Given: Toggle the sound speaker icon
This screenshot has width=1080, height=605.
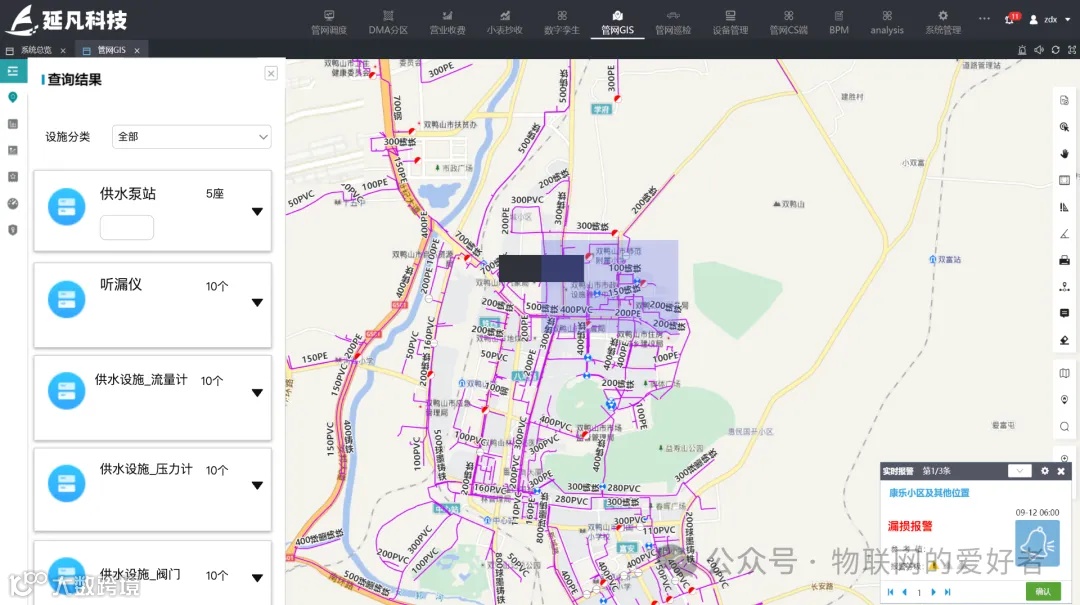Looking at the screenshot, I should pyautogui.click(x=1039, y=50).
